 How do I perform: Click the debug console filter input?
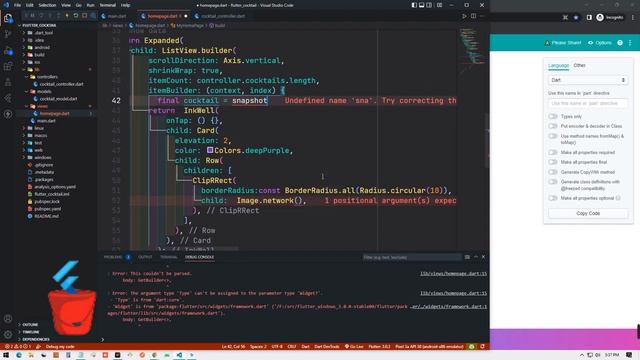412,258
